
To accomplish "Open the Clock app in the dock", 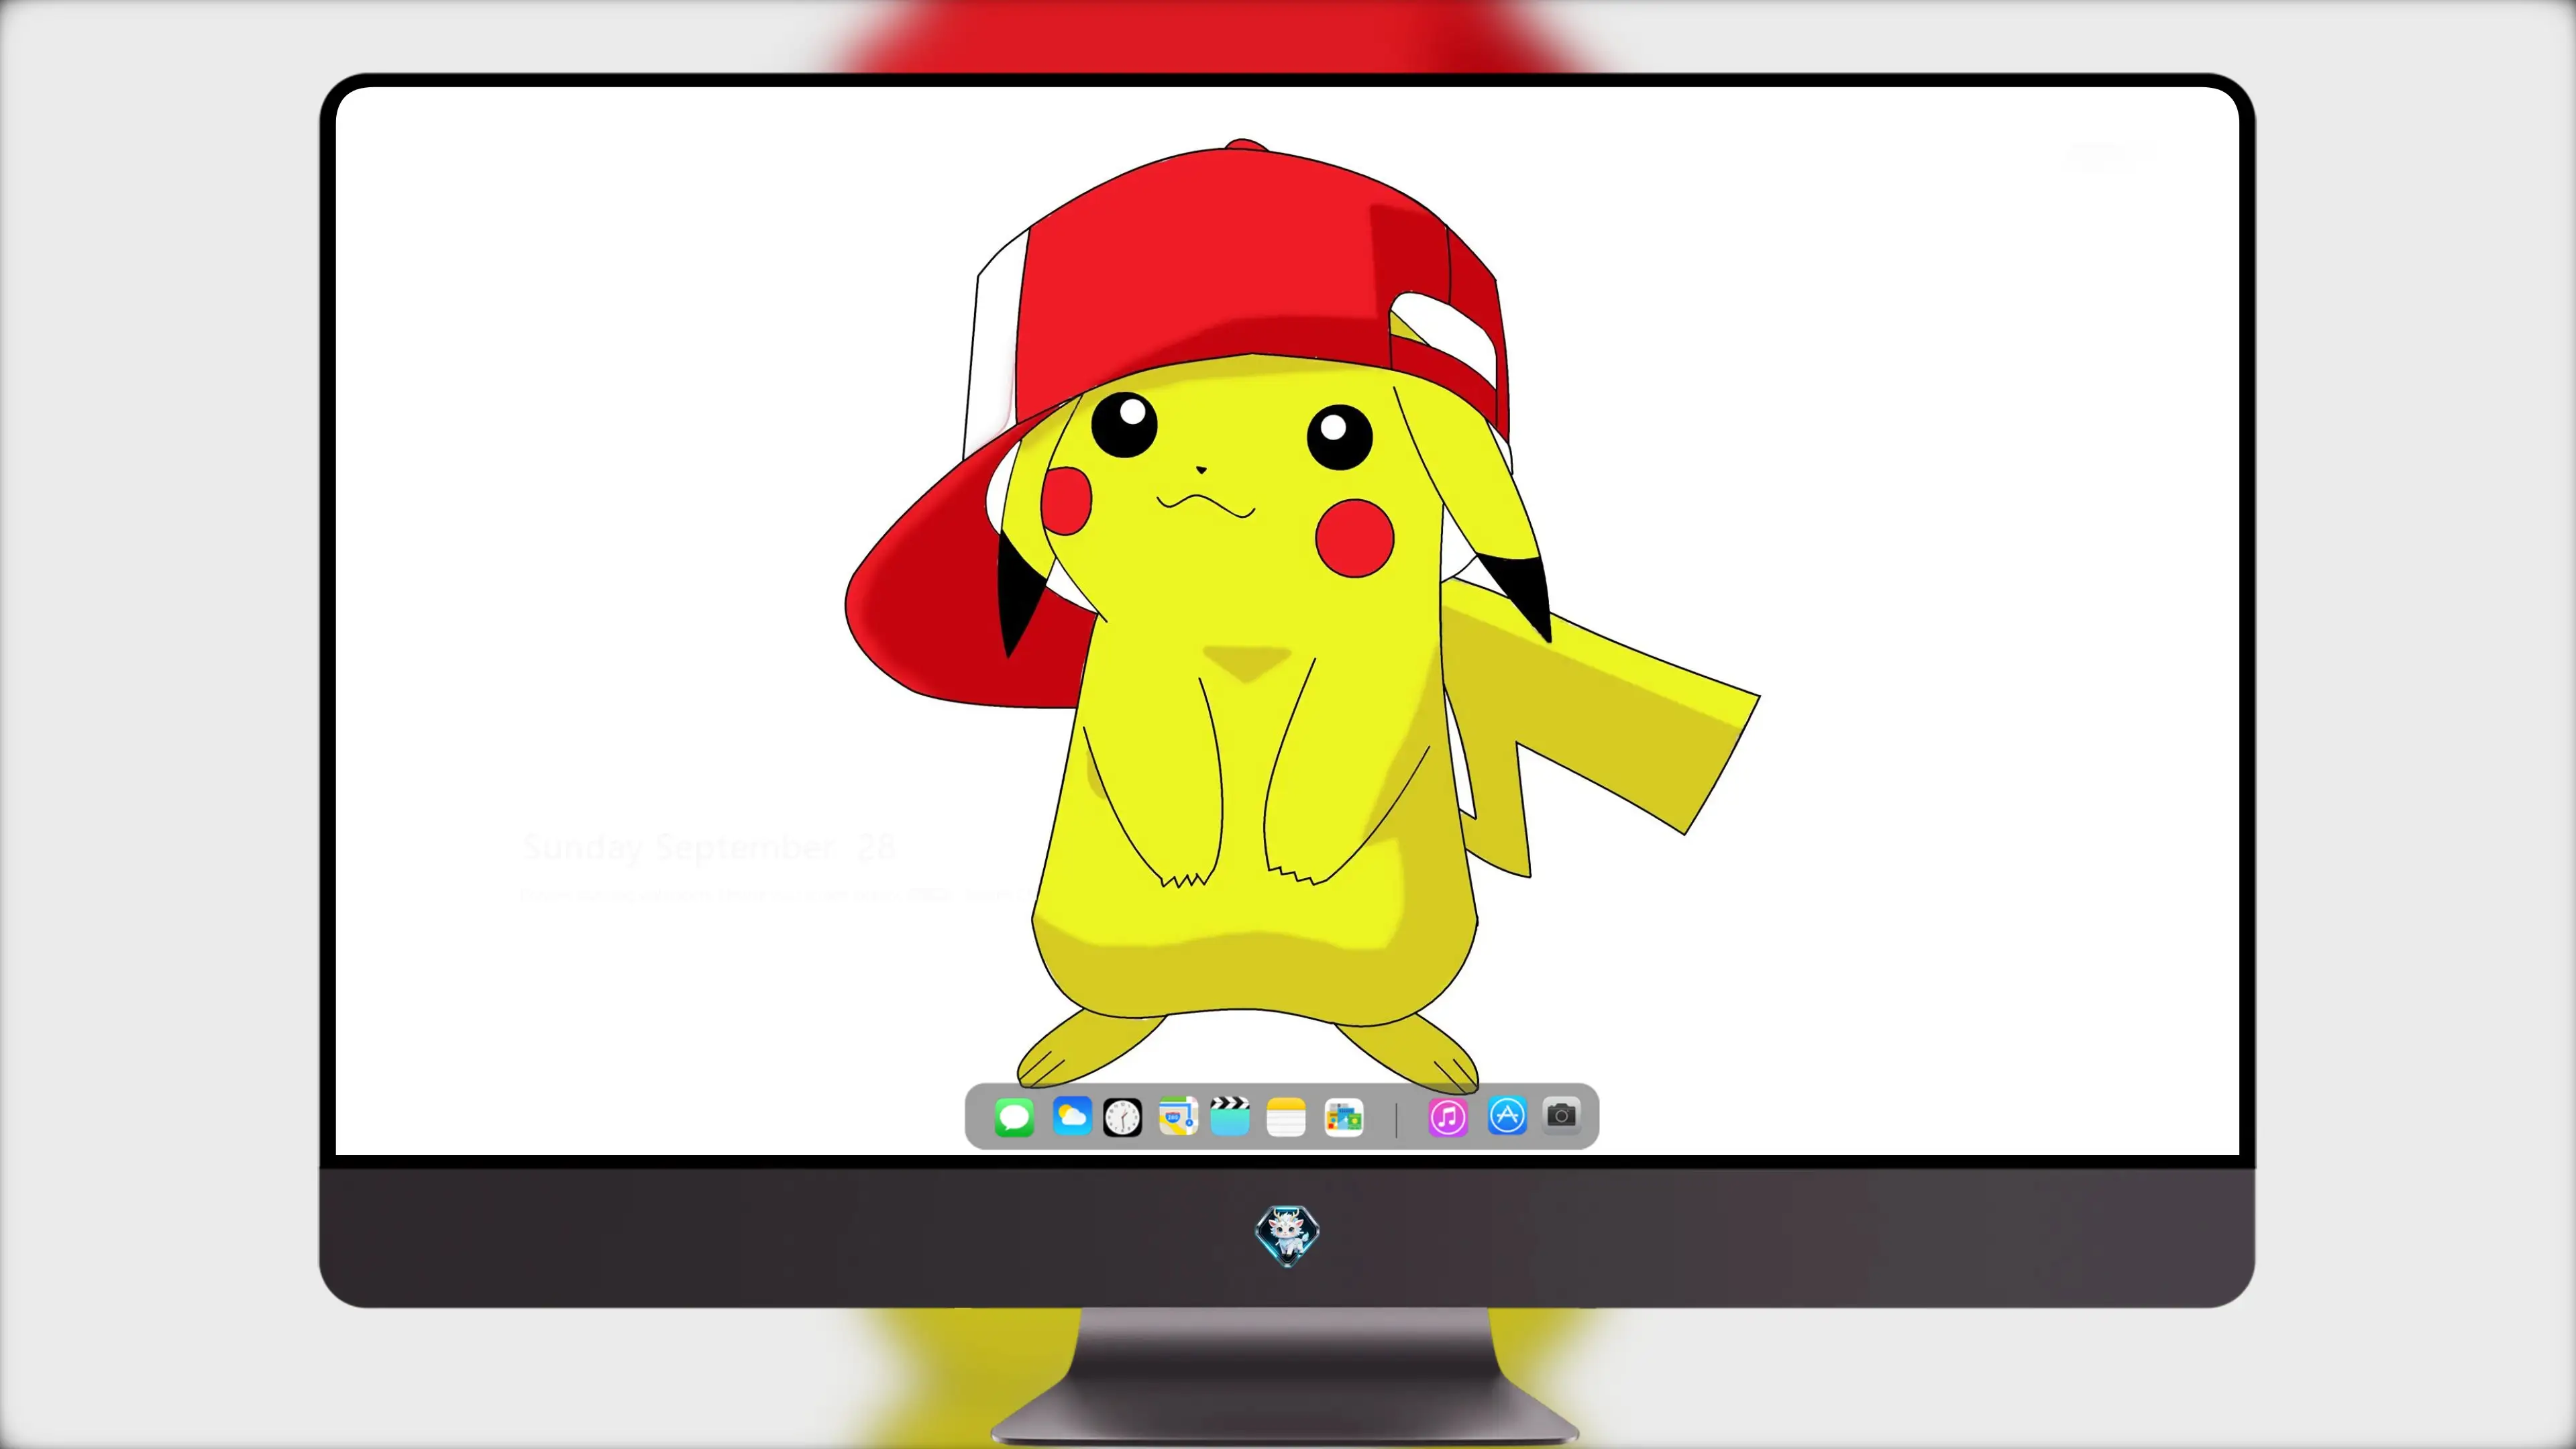I will 1122,1117.
